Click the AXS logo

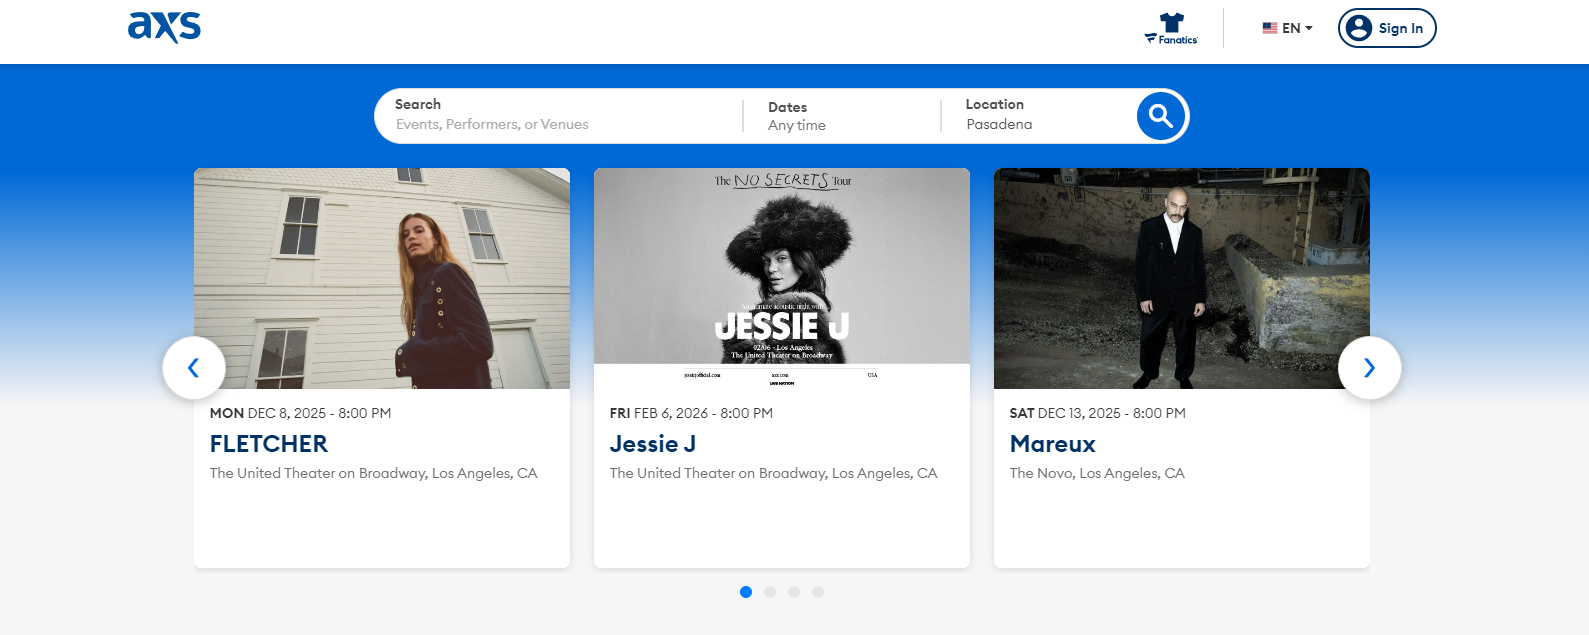[164, 27]
